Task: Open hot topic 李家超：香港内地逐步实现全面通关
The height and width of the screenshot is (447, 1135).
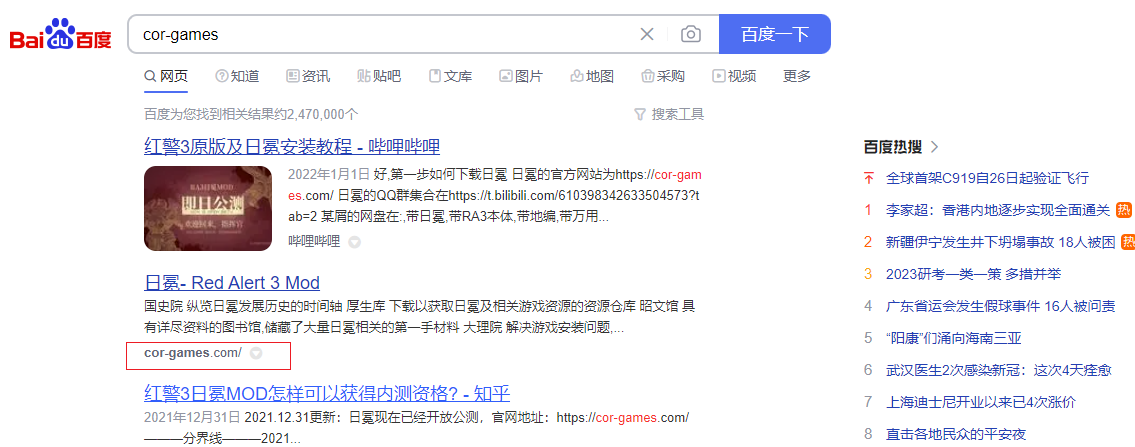Action: tap(997, 210)
